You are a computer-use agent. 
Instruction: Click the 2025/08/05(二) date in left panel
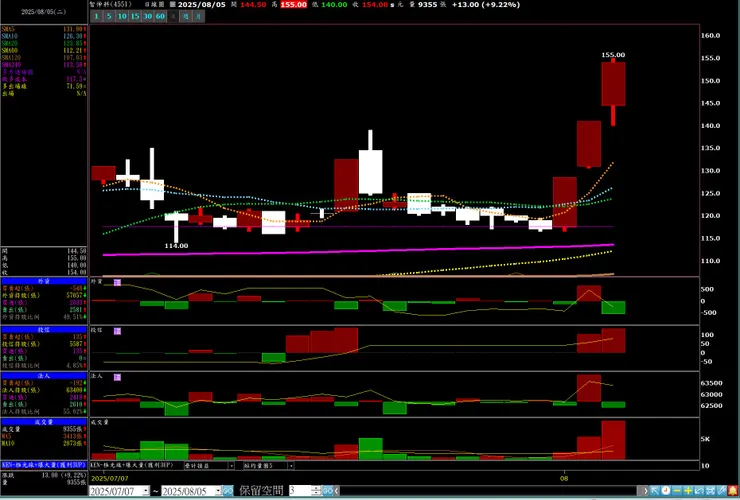[x=43, y=12]
